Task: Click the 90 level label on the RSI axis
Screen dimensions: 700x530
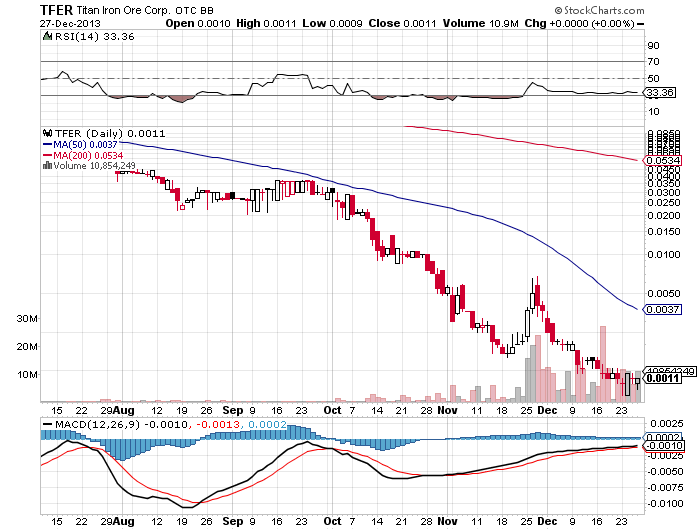Action: point(653,46)
